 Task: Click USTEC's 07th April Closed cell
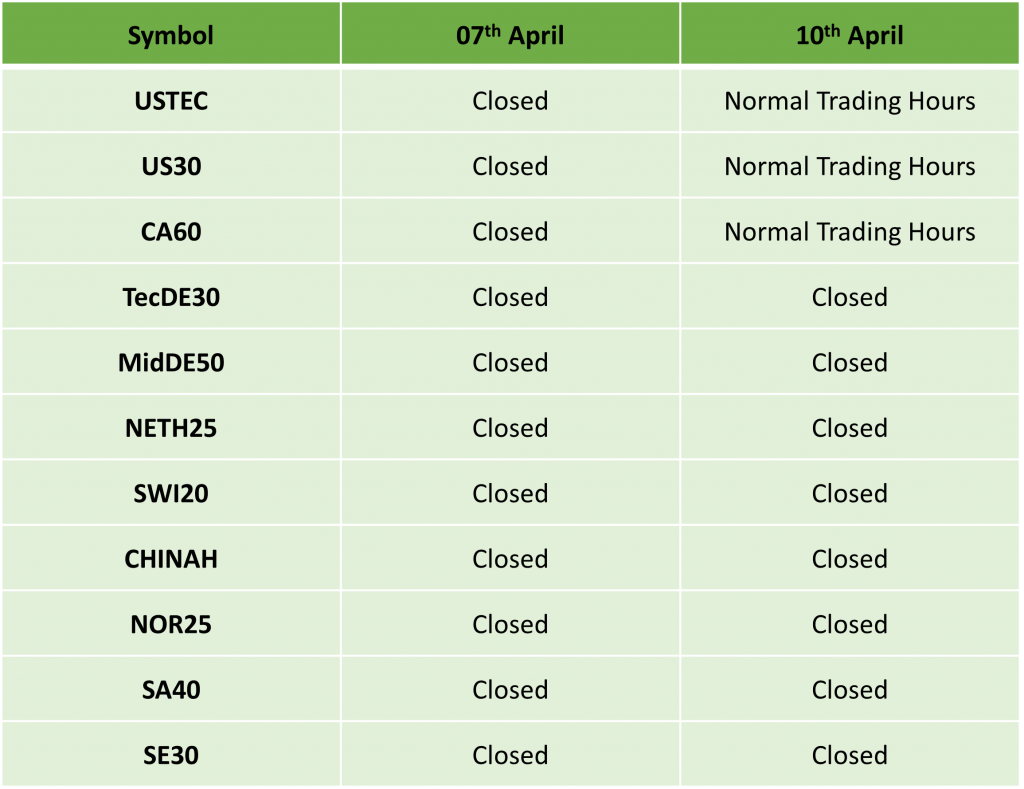tap(510, 101)
